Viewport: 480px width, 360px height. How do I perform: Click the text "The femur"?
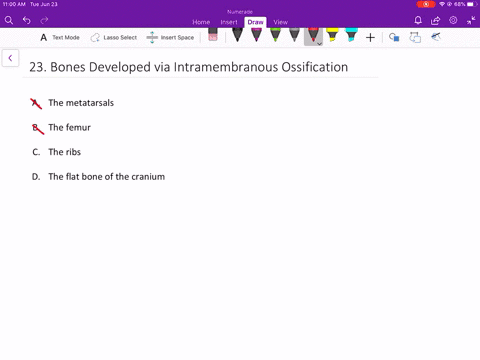click(x=69, y=127)
